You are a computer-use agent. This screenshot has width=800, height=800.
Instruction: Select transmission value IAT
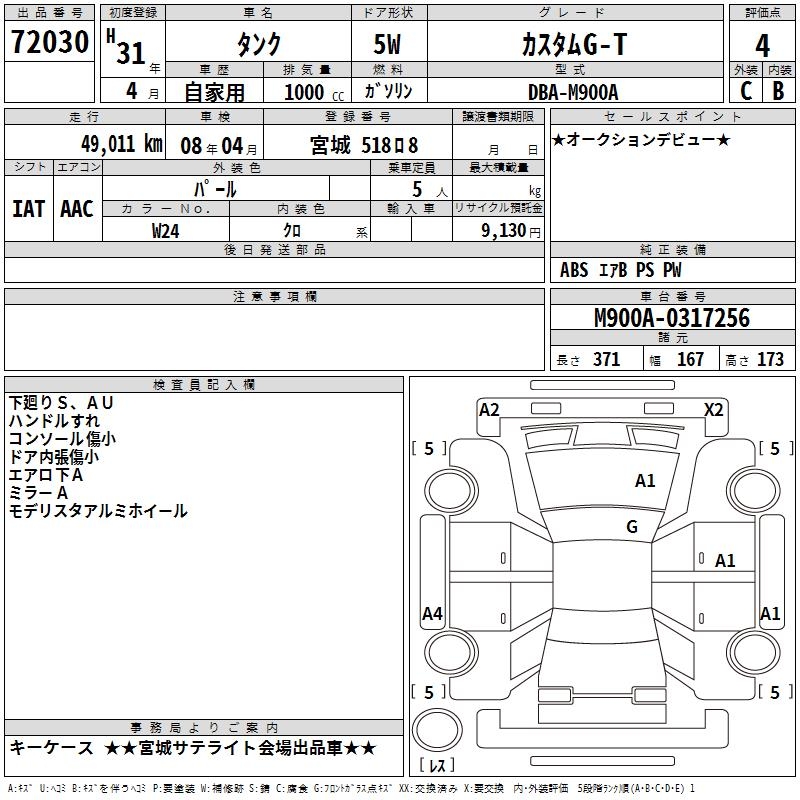coord(29,209)
